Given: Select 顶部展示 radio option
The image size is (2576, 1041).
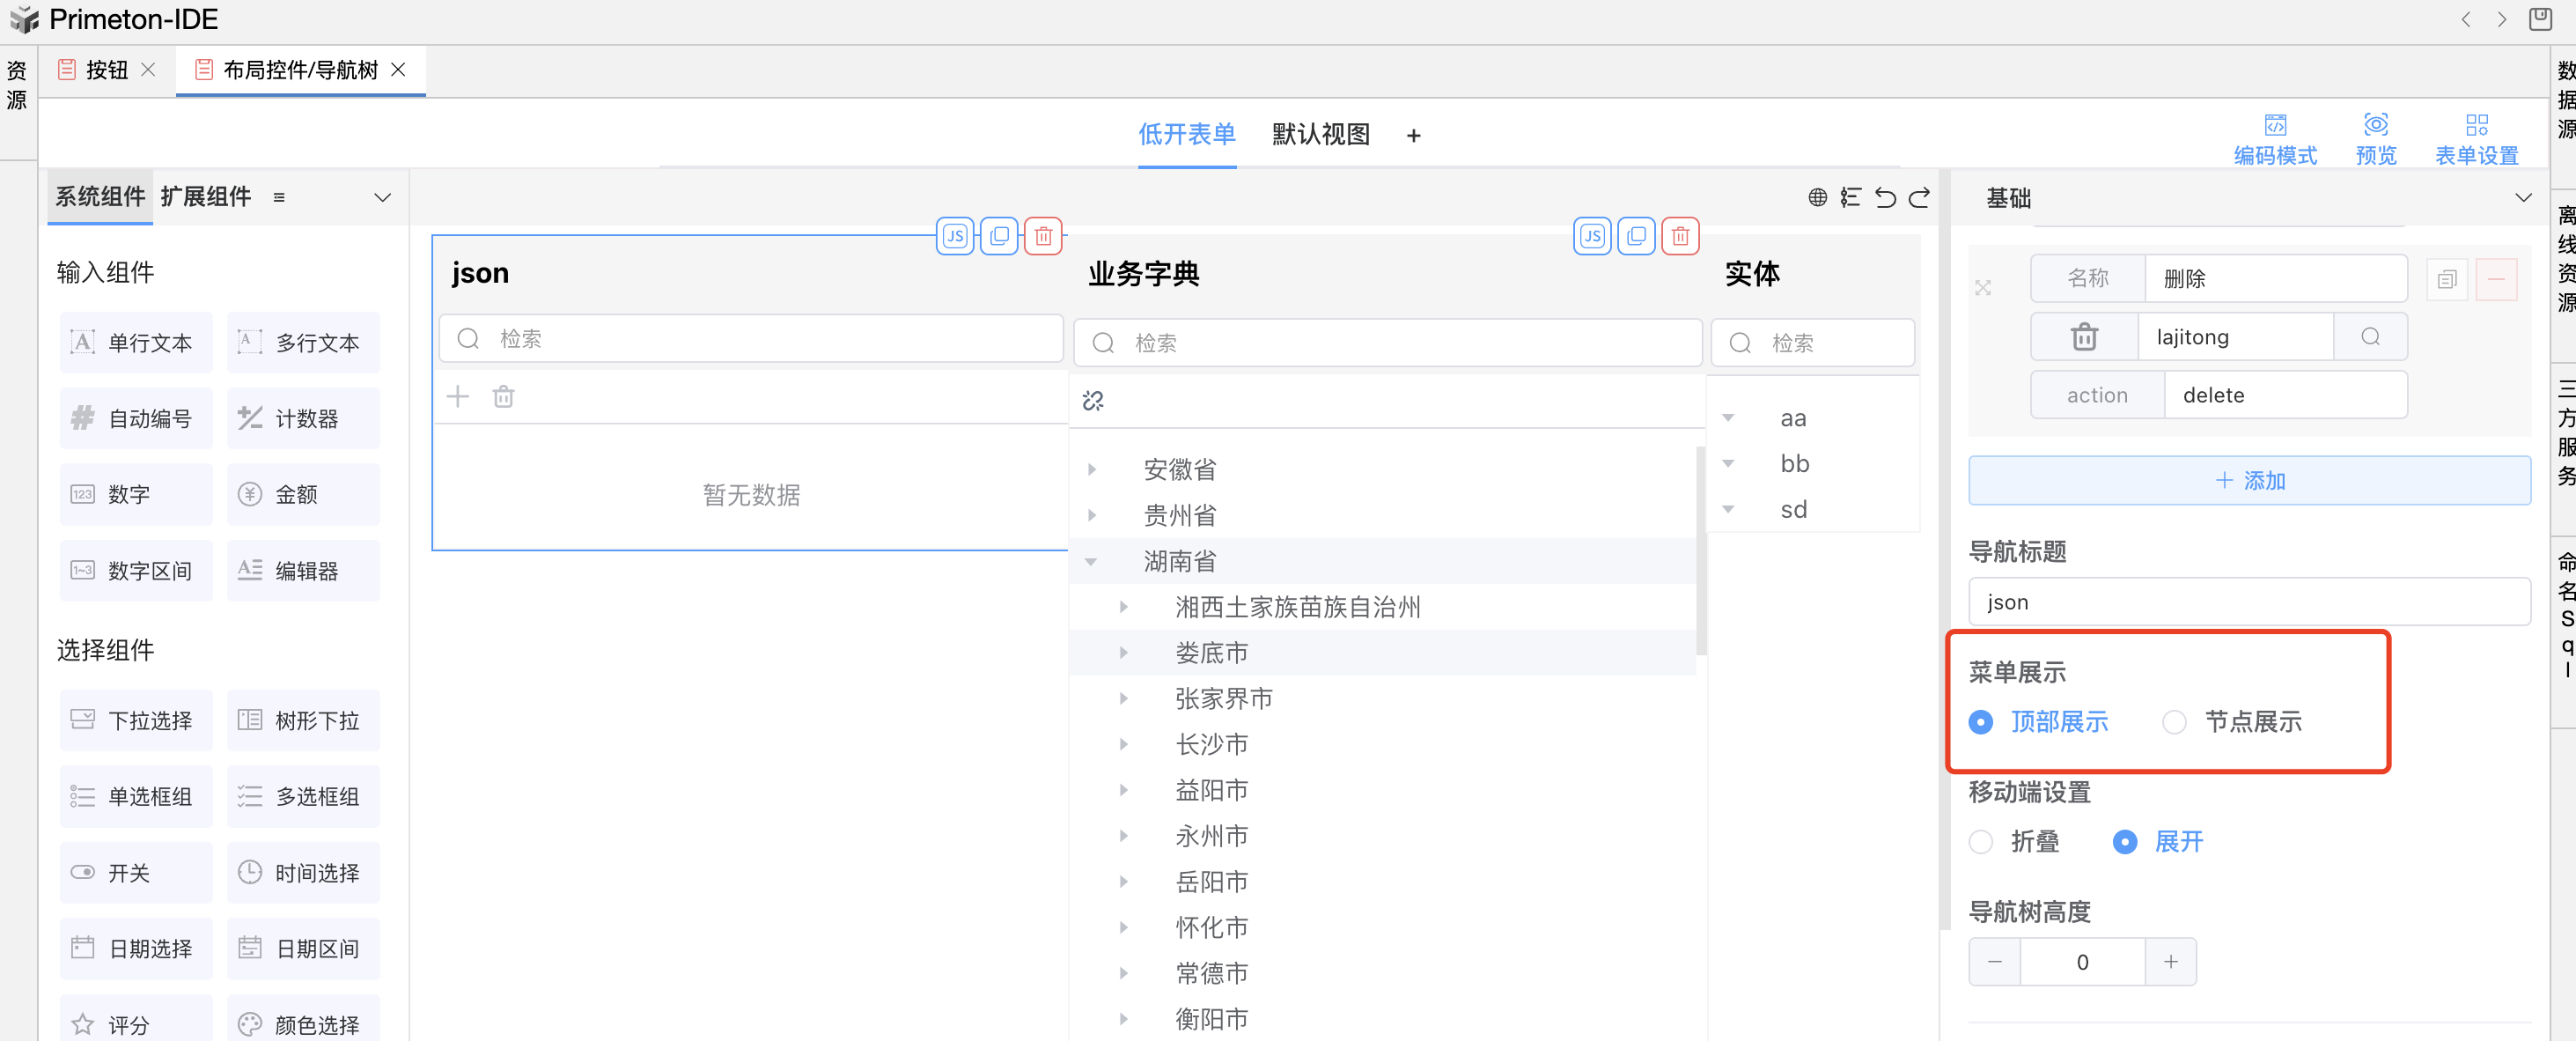Looking at the screenshot, I should (x=1981, y=722).
